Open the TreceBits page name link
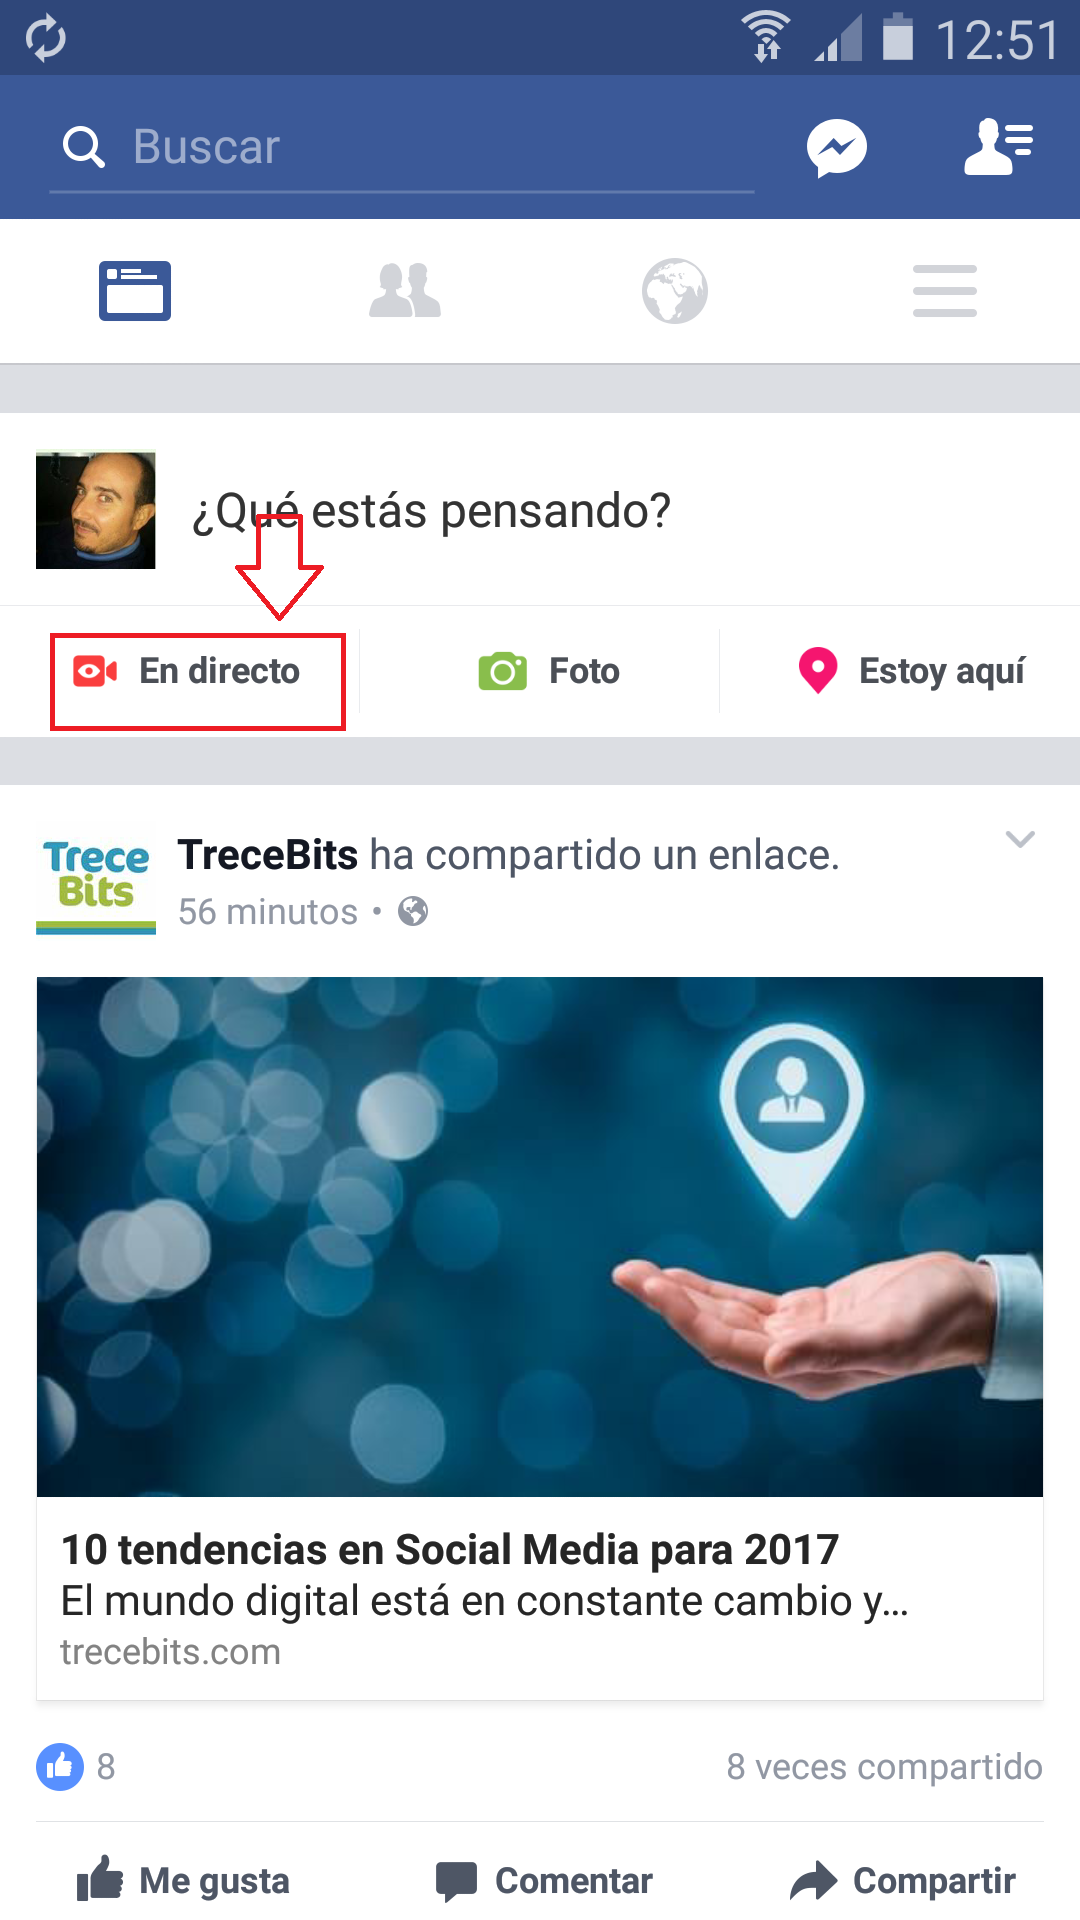The height and width of the screenshot is (1920, 1080). (267, 855)
